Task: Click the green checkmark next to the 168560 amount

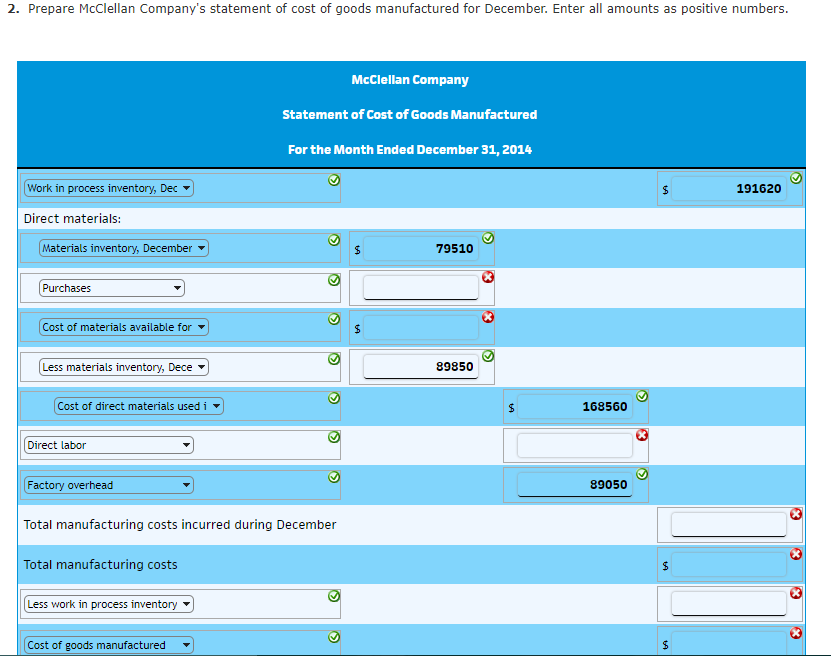Action: point(642,395)
